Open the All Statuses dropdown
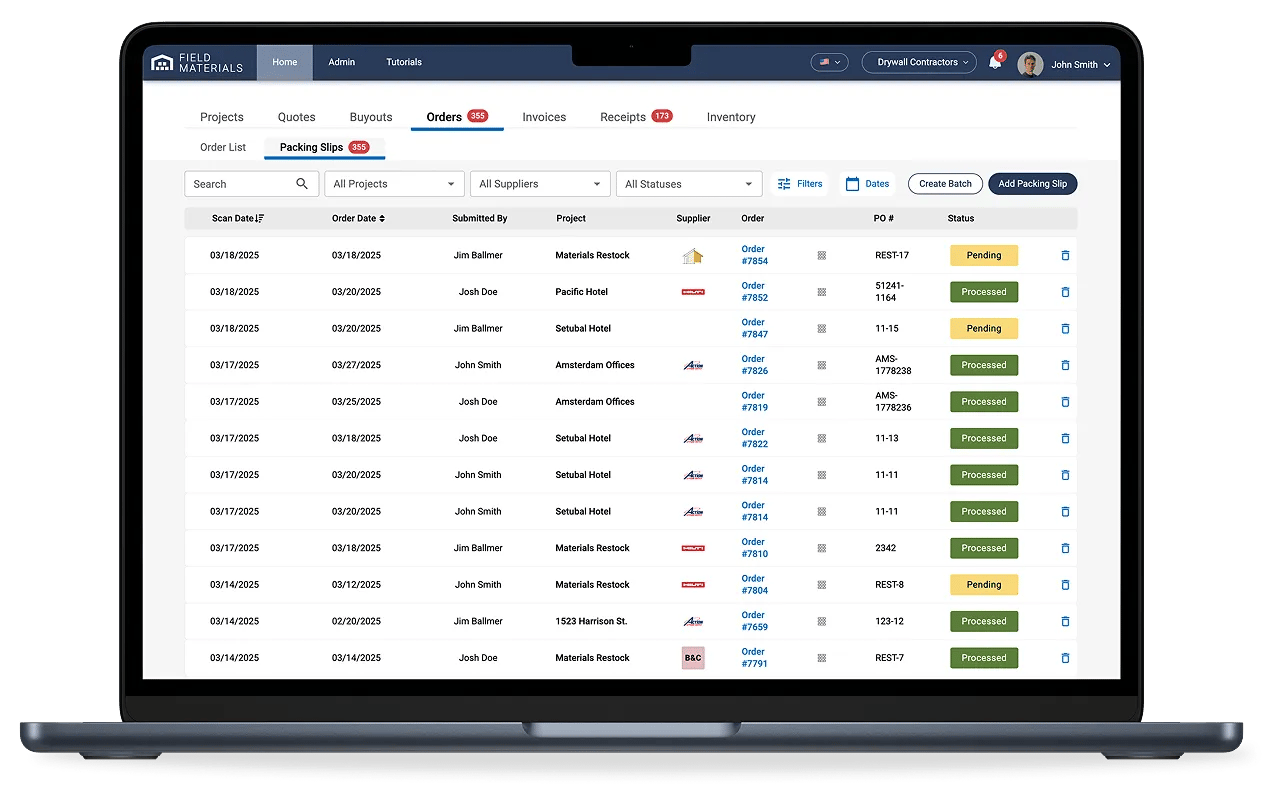 pyautogui.click(x=688, y=184)
